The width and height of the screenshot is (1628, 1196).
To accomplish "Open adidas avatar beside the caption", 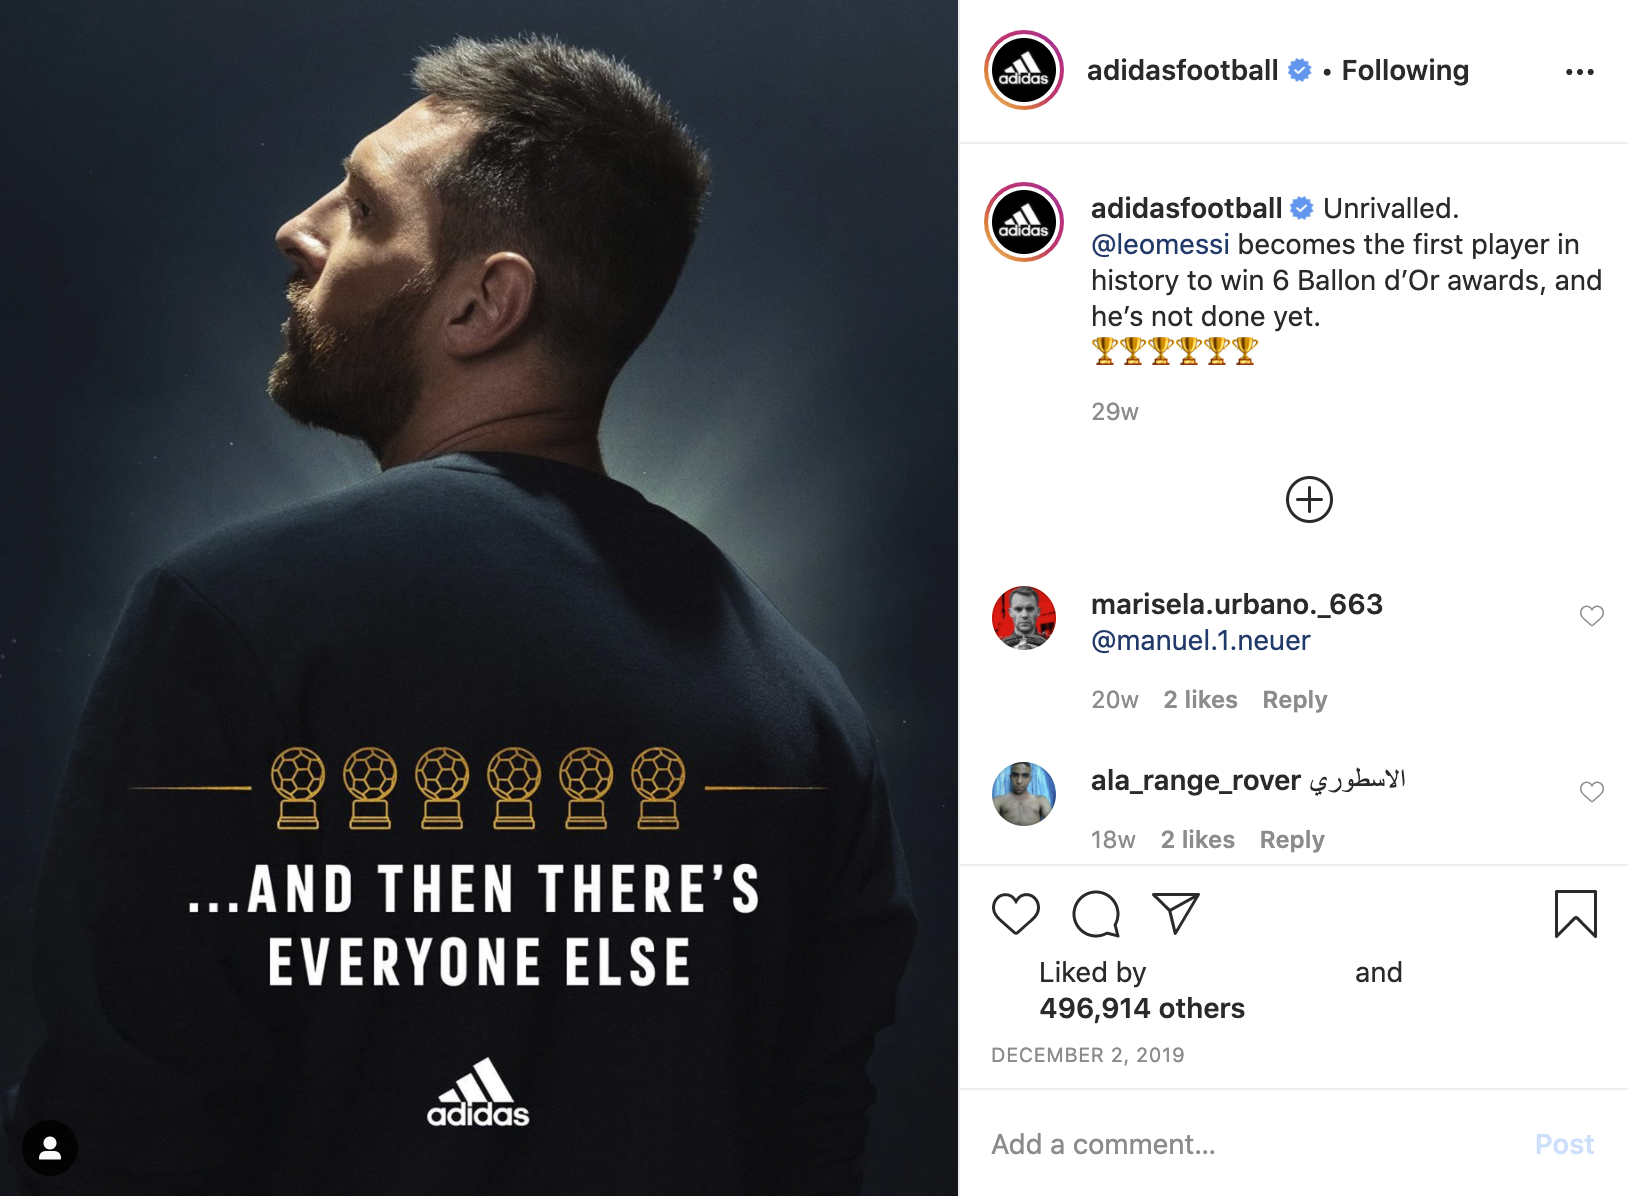I will (1024, 222).
